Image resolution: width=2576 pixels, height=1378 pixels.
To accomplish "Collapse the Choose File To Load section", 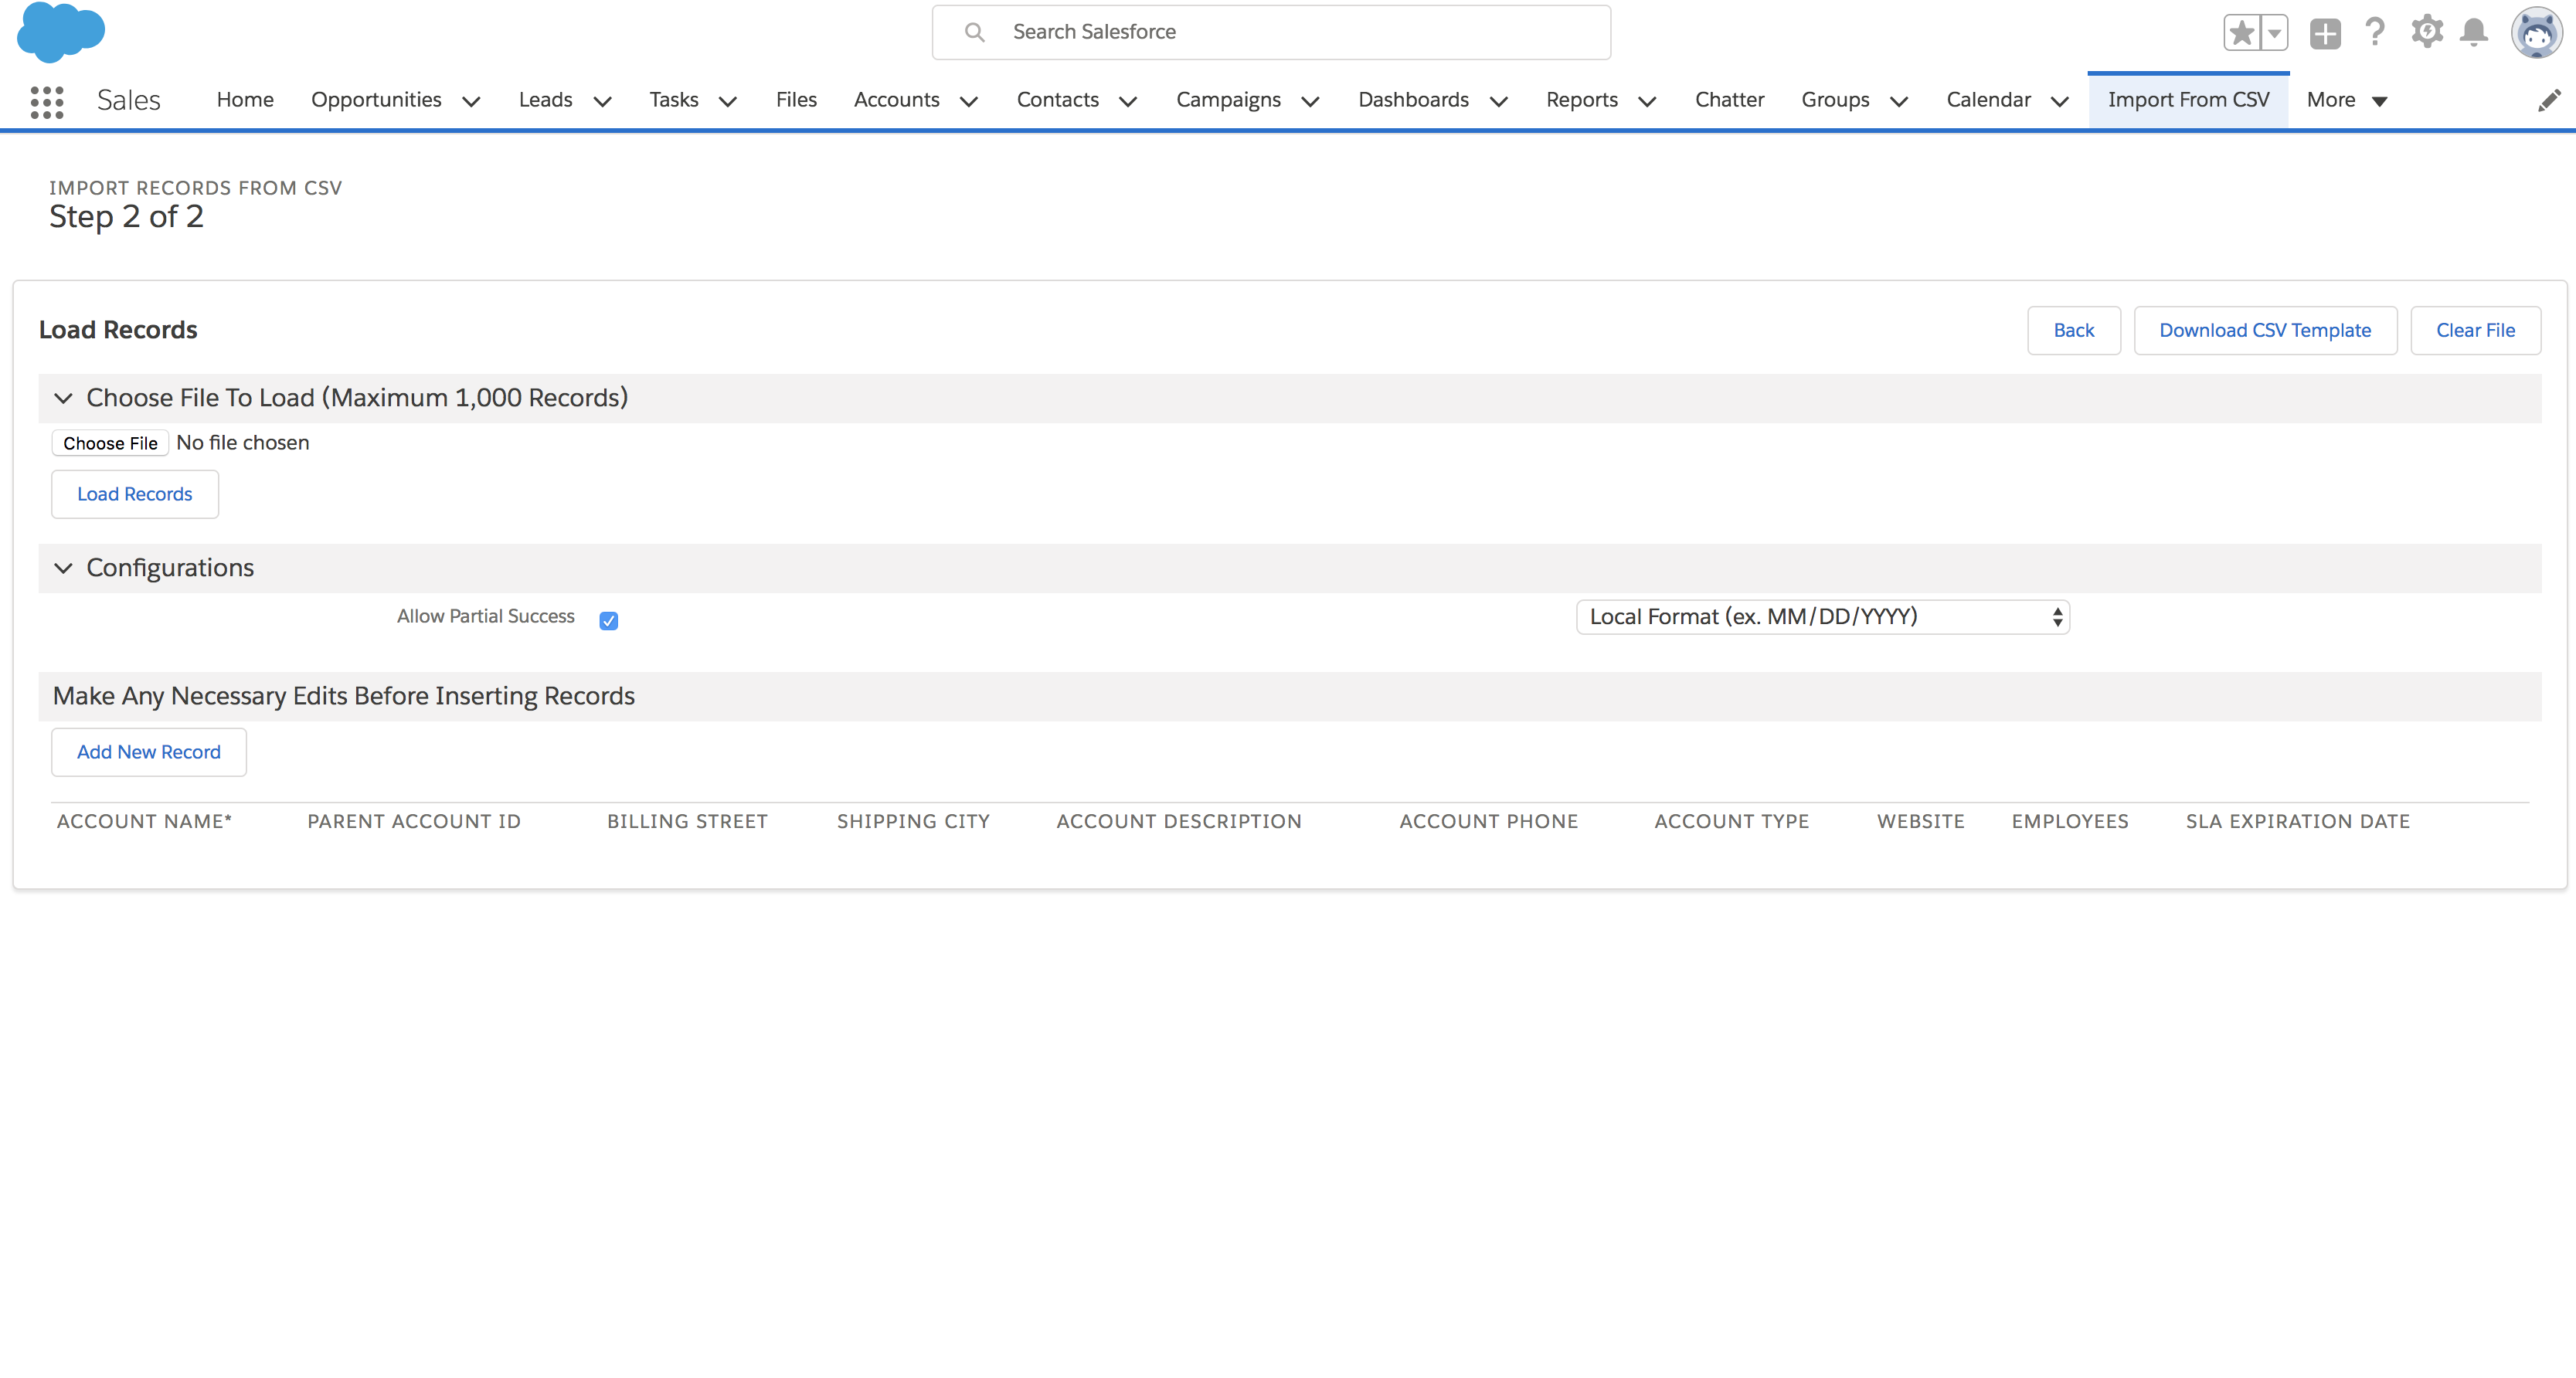I will (x=63, y=398).
